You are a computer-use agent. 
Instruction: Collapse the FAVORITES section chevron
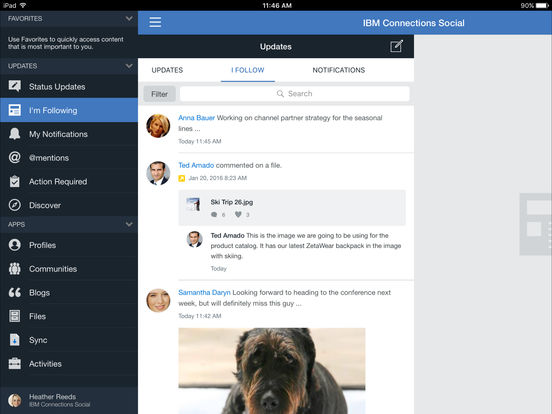129,18
